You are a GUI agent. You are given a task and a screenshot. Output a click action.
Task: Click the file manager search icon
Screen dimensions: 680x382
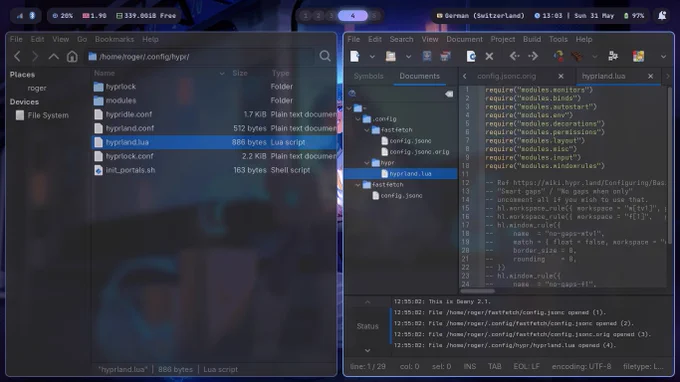(x=325, y=56)
